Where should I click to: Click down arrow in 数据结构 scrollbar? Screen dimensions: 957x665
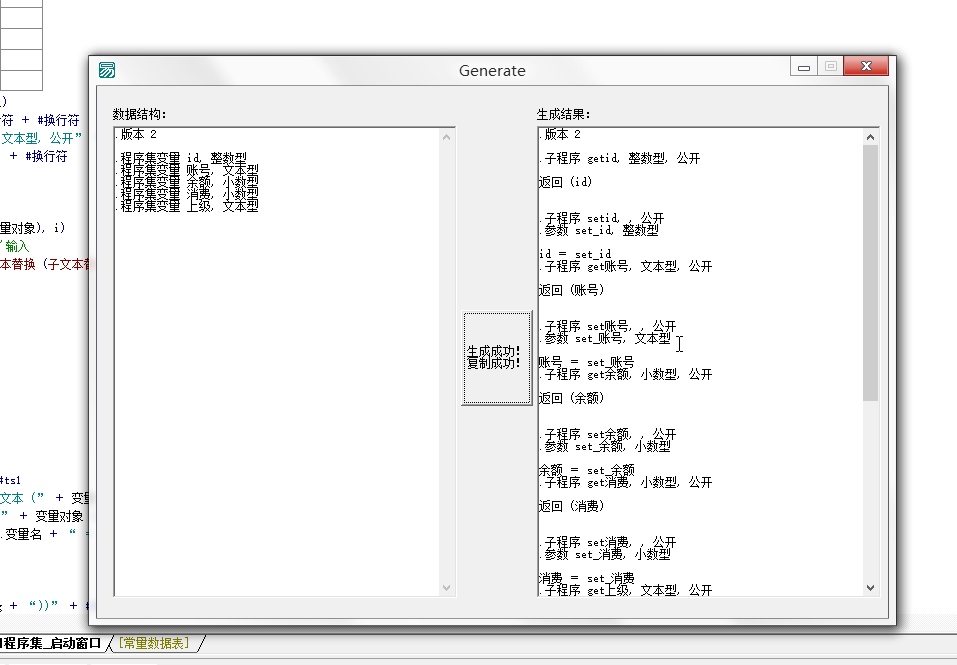(447, 588)
